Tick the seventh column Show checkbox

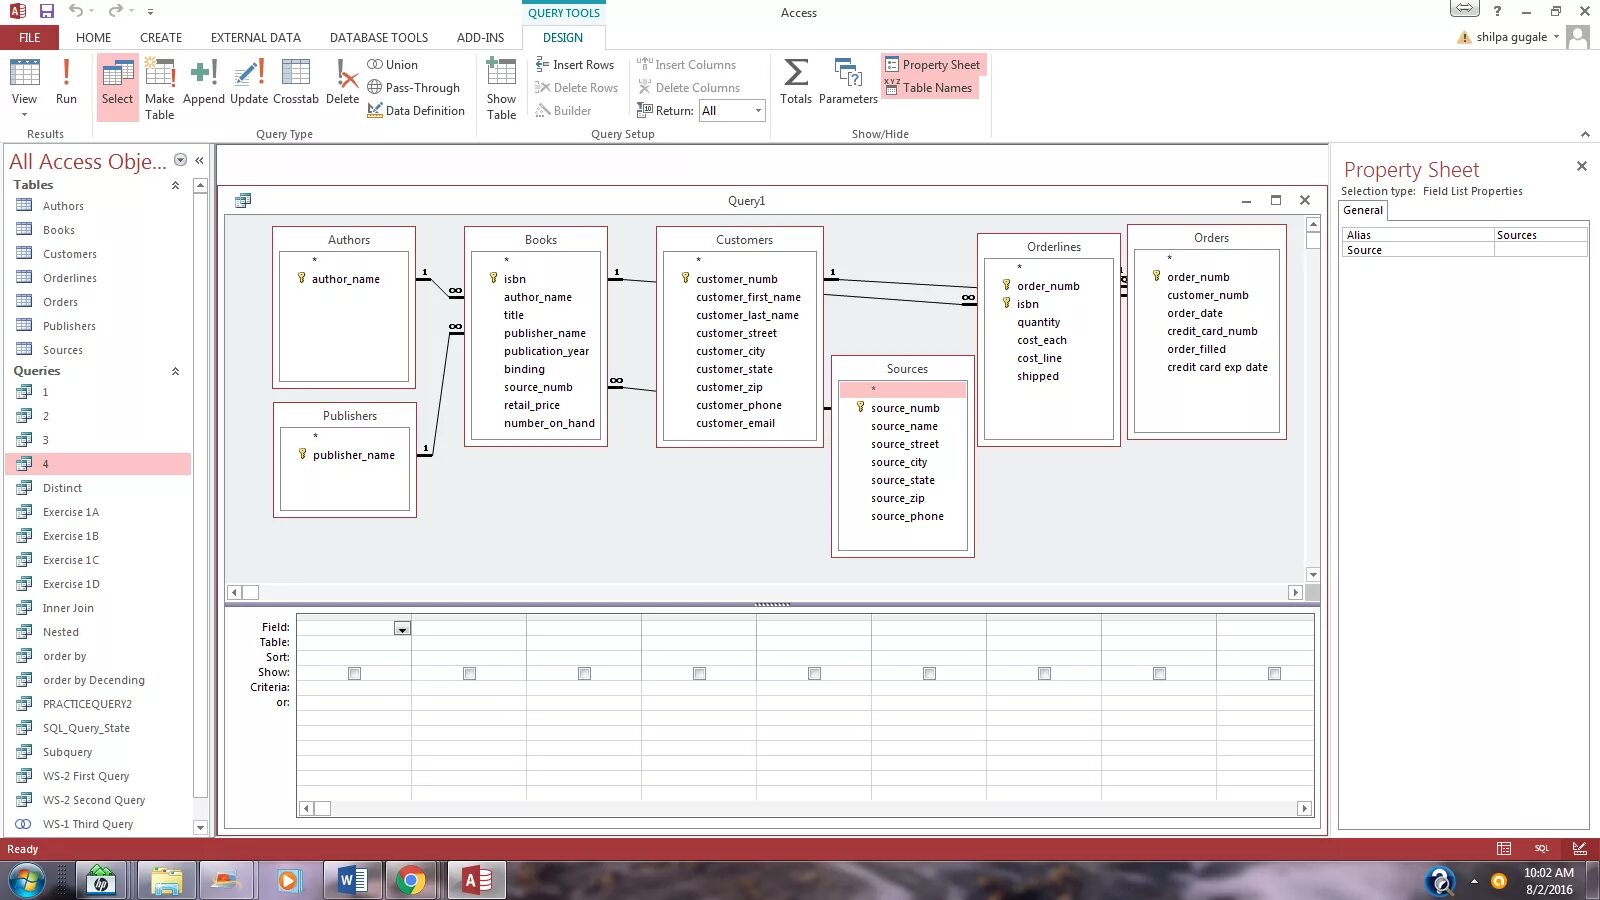pyautogui.click(x=1044, y=673)
